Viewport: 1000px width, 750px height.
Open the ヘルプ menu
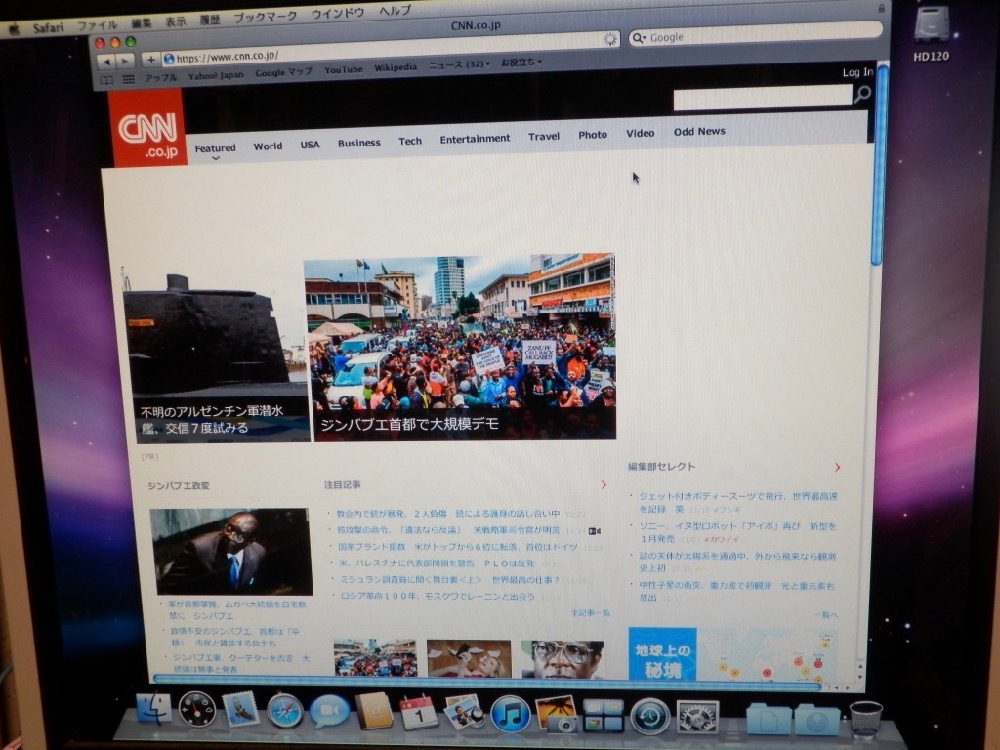click(x=395, y=11)
